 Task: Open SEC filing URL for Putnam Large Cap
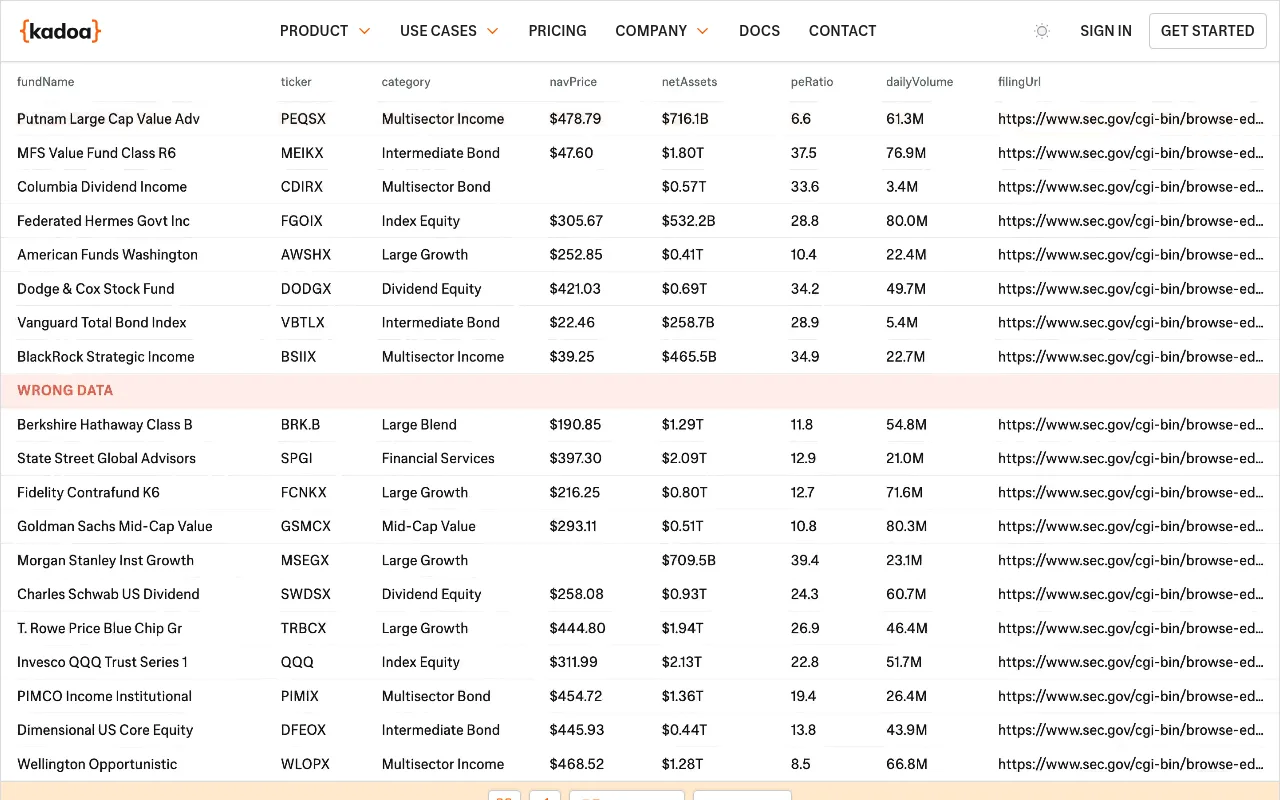click(x=1130, y=119)
